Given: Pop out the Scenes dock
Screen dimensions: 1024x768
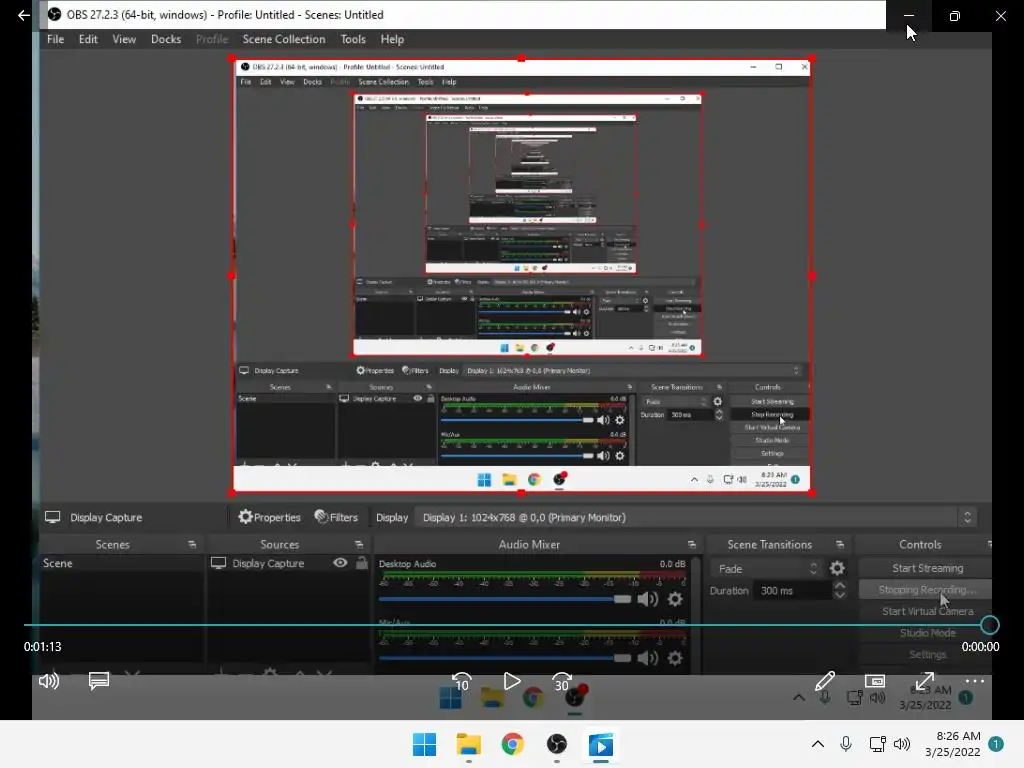Looking at the screenshot, I should [192, 544].
